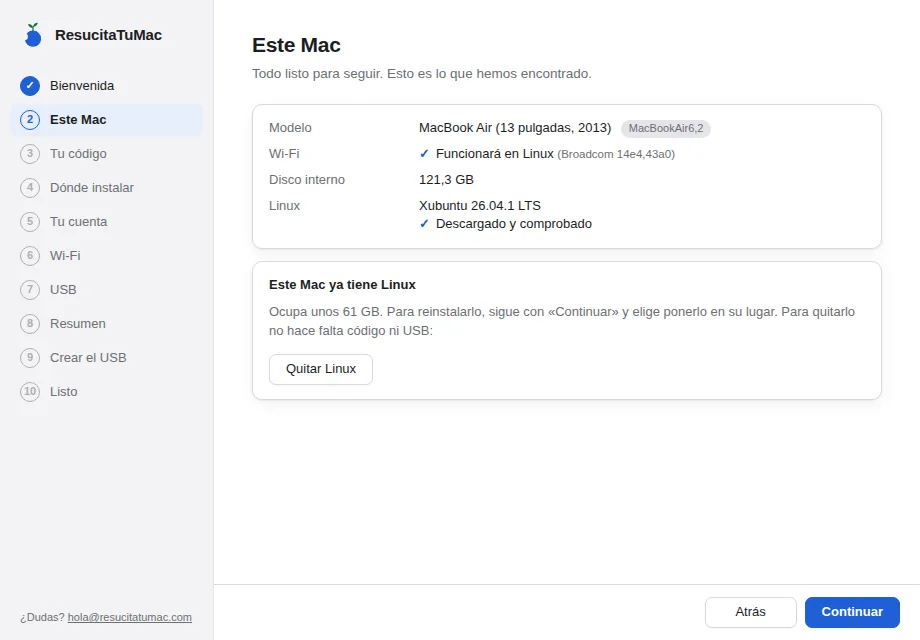Select the Este Mac step label
Screen dimensions: 920x640
78,120
